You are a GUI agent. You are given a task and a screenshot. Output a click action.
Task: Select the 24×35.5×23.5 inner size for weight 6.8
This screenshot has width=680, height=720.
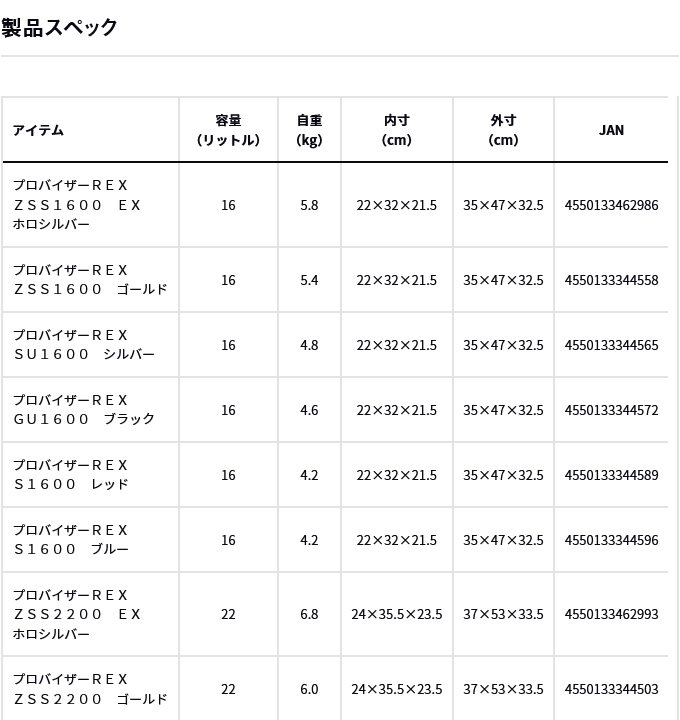(x=397, y=614)
